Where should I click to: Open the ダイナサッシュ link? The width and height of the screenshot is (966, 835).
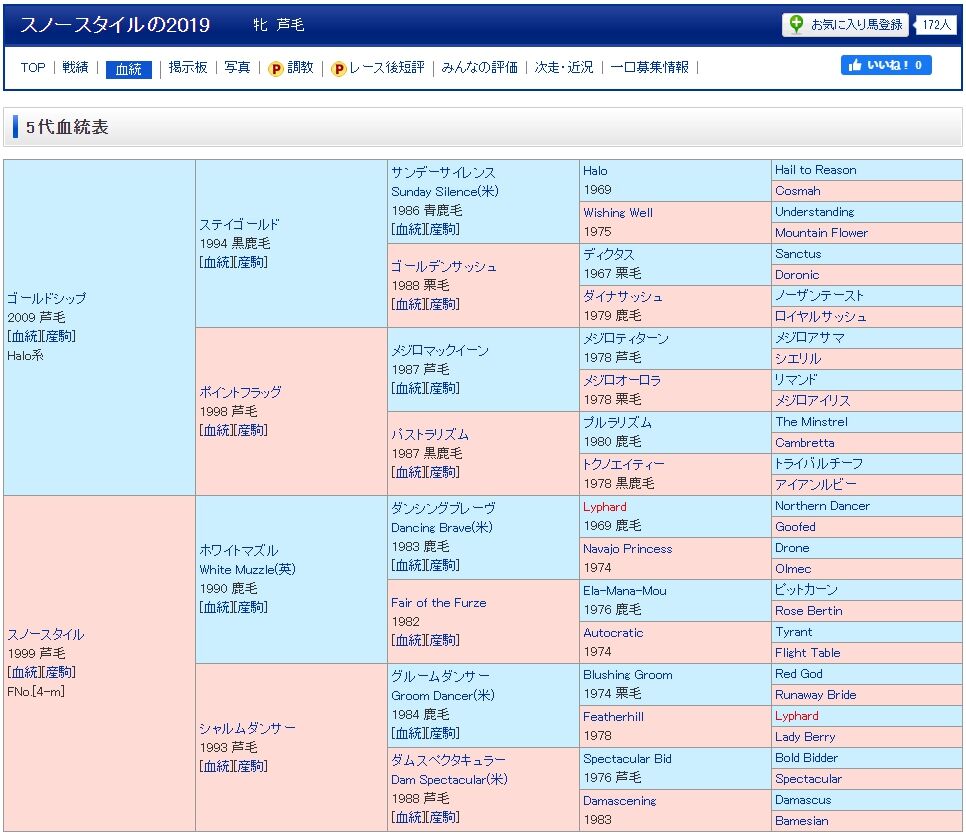[x=623, y=296]
